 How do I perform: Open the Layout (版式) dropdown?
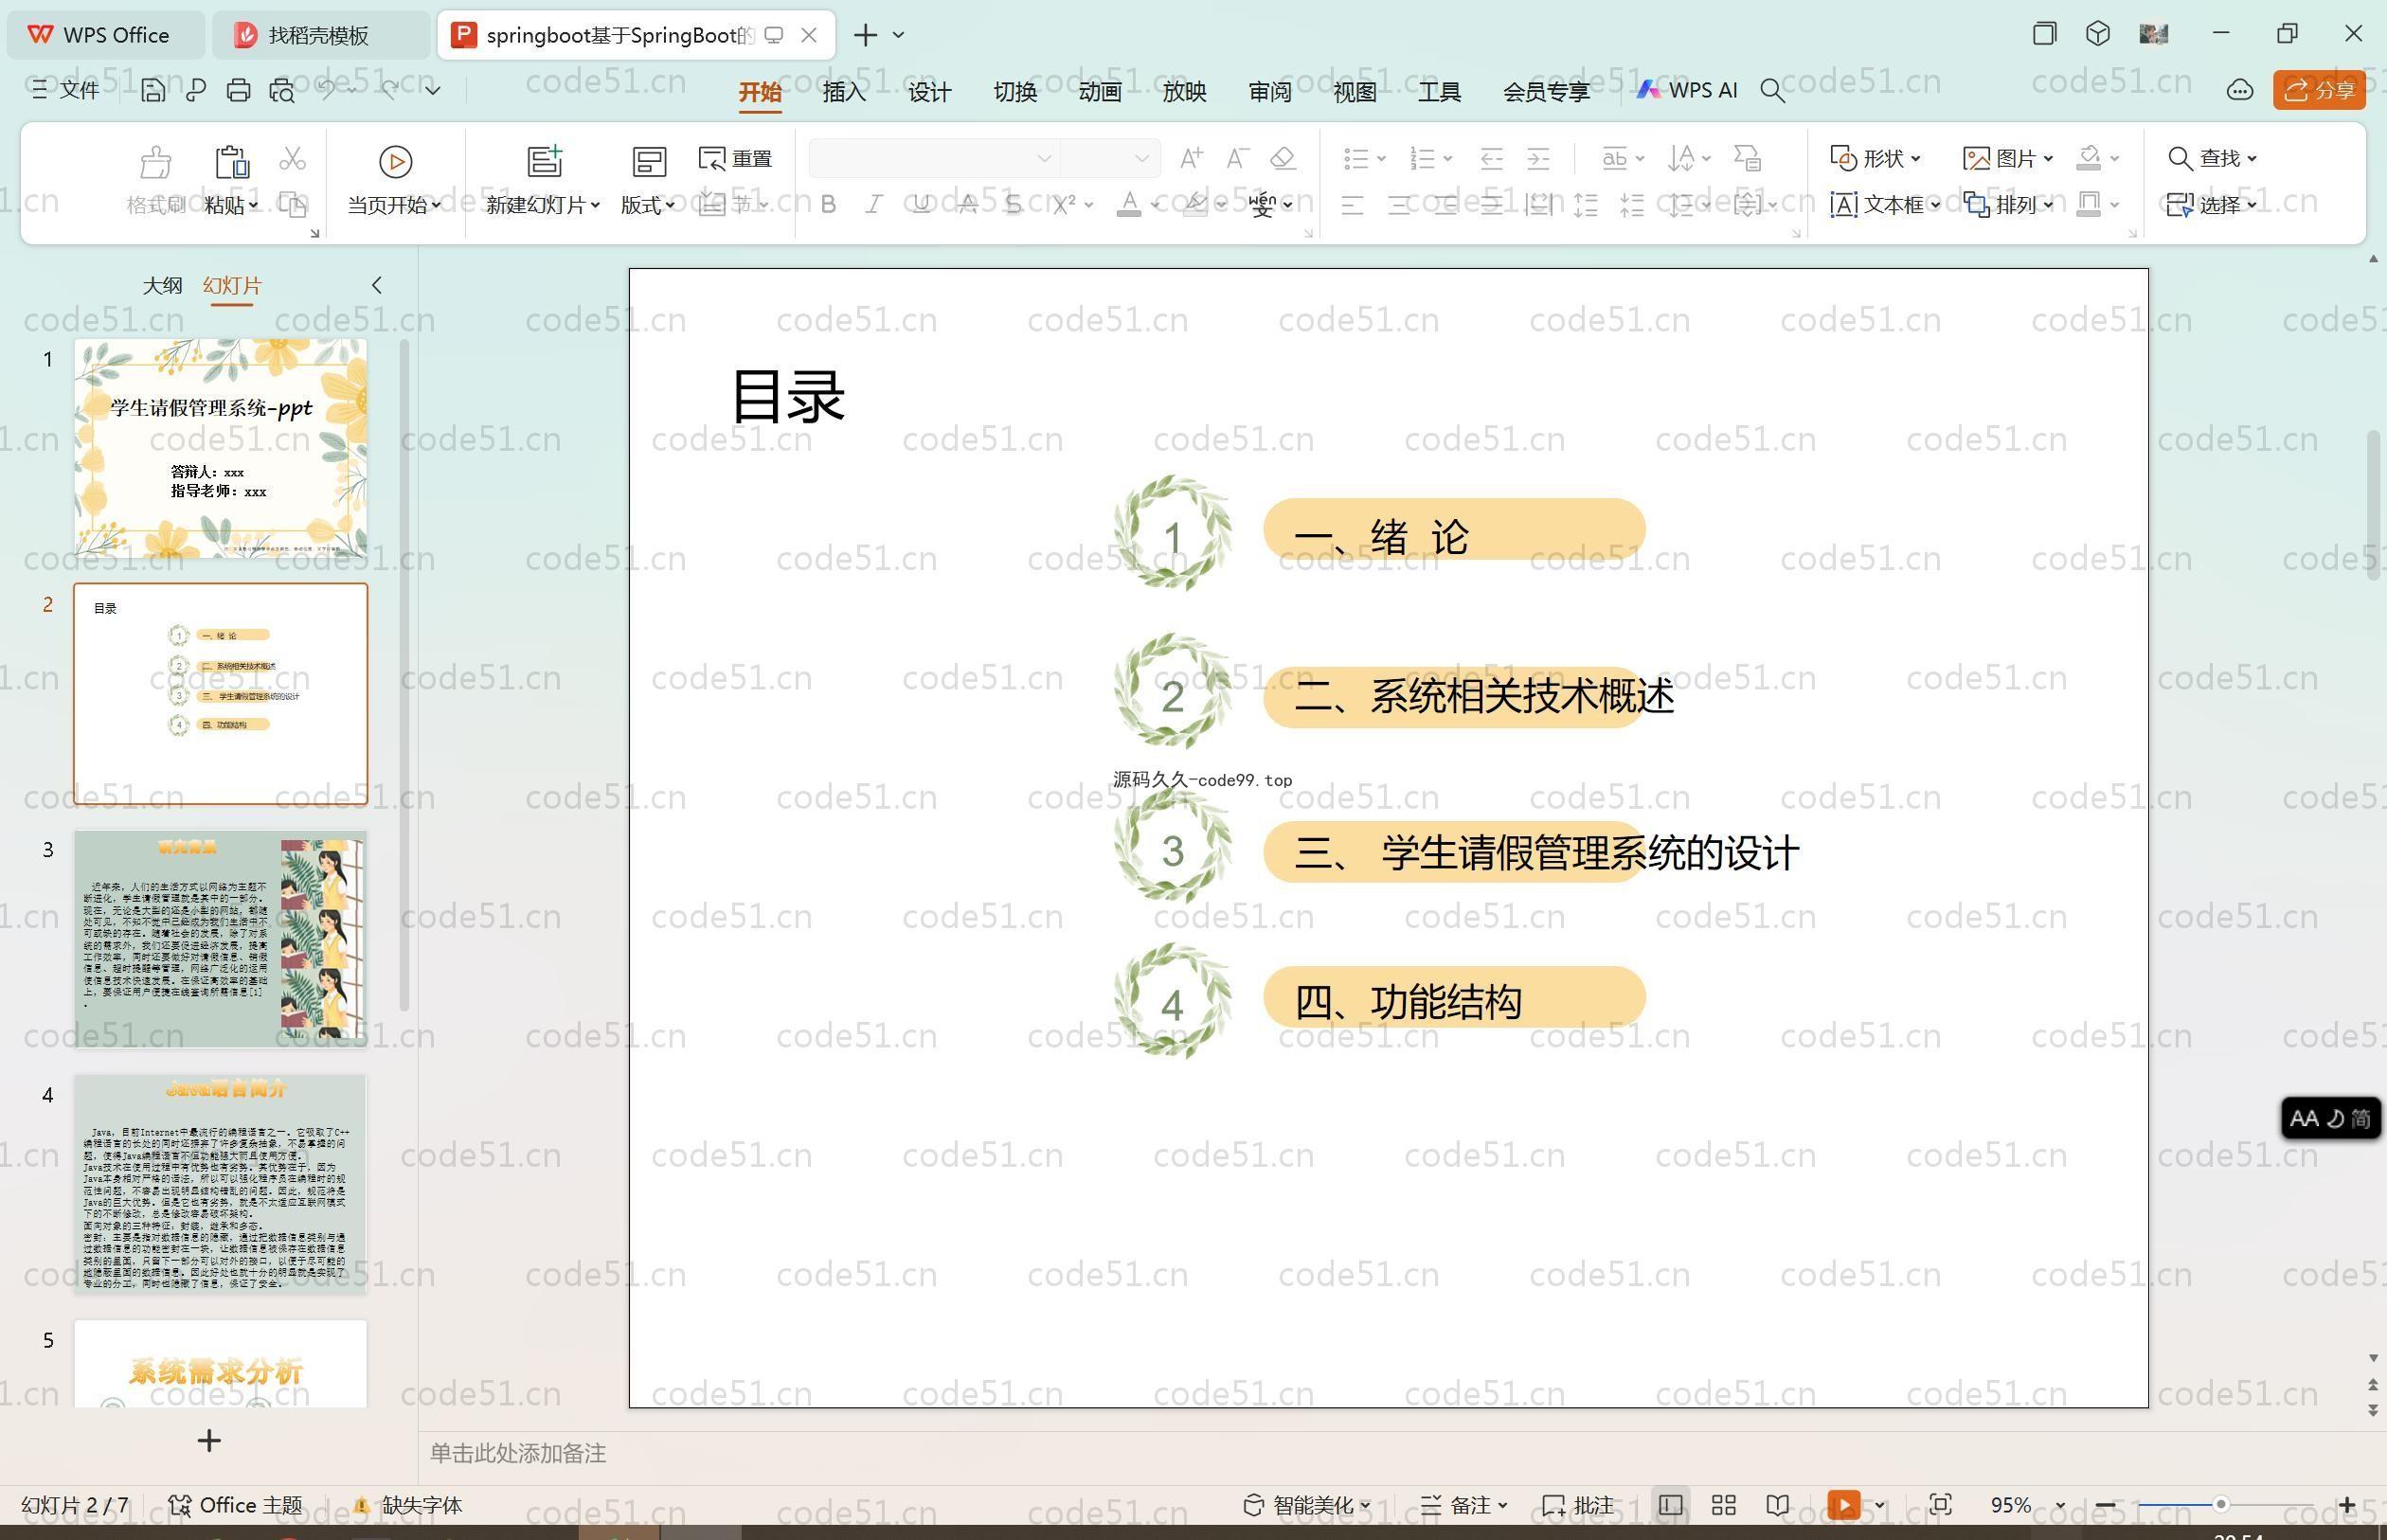(x=648, y=205)
